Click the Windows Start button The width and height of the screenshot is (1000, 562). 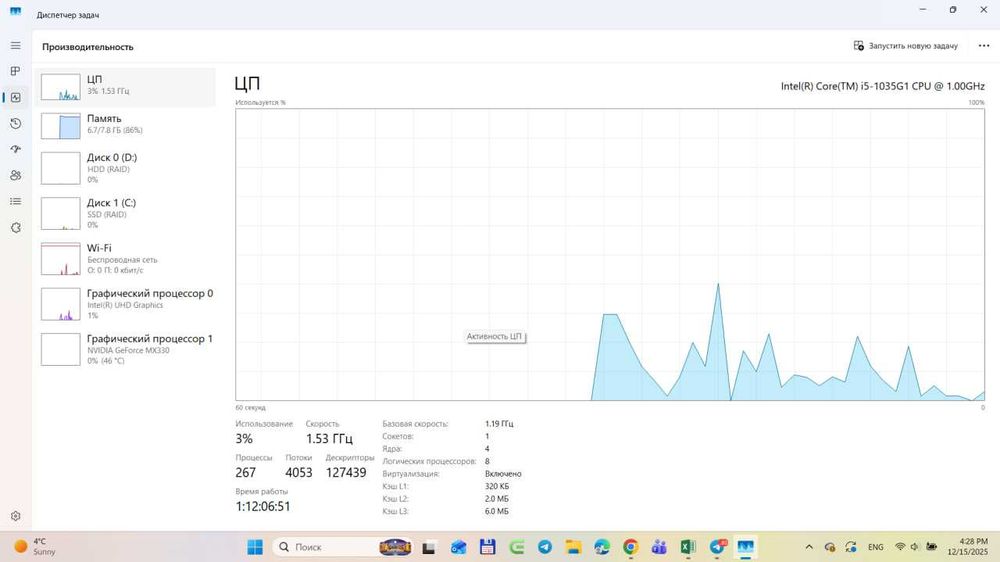[254, 547]
